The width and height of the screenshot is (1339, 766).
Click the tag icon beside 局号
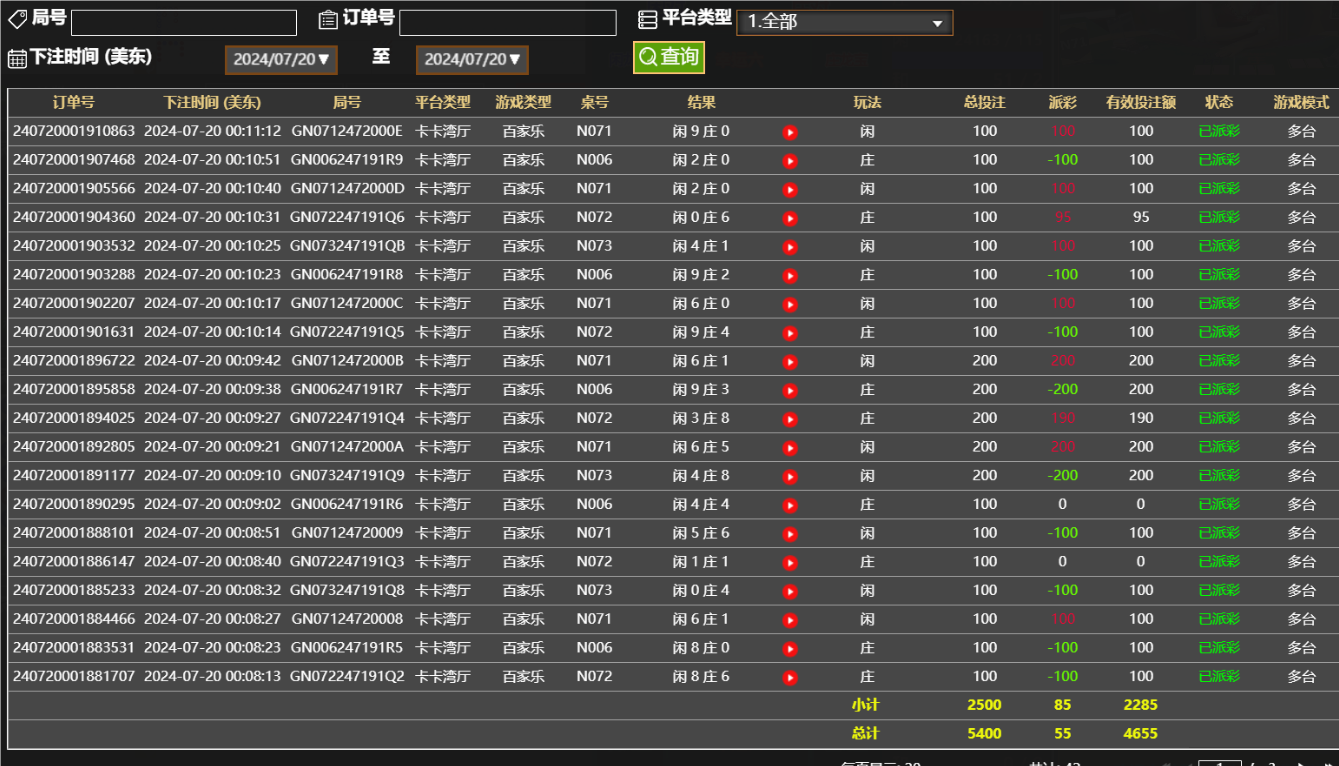tap(17, 20)
